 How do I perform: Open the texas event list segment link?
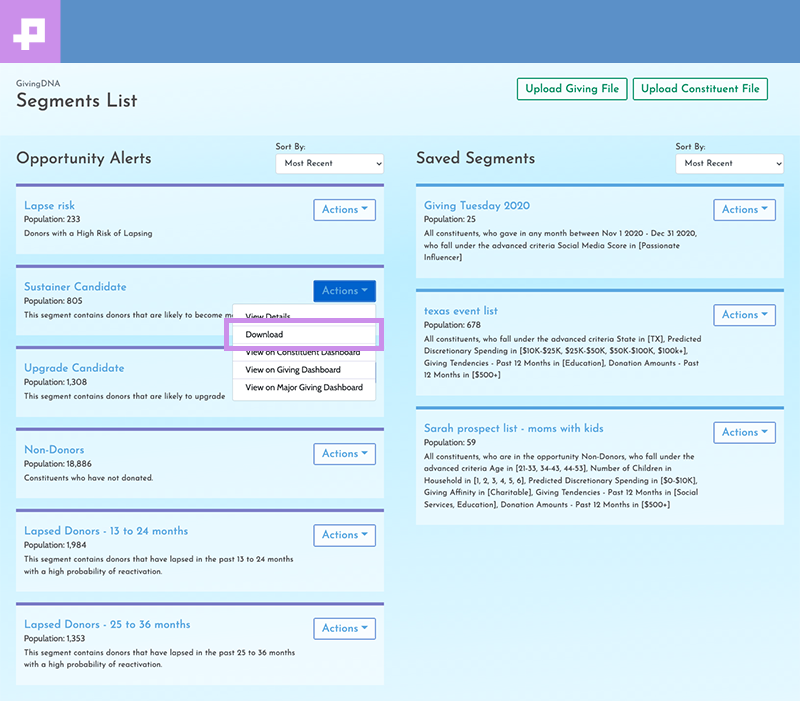pos(461,311)
